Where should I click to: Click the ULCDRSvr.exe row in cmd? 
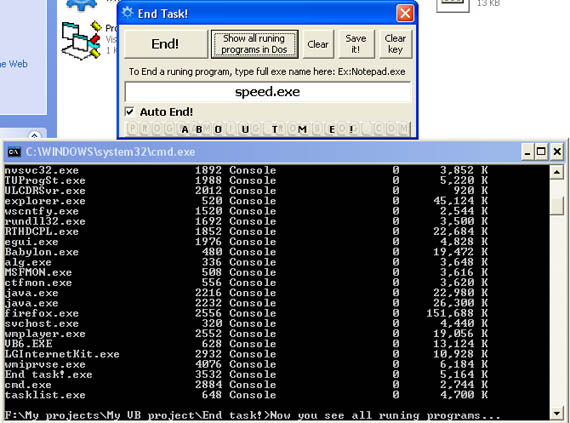[246, 190]
